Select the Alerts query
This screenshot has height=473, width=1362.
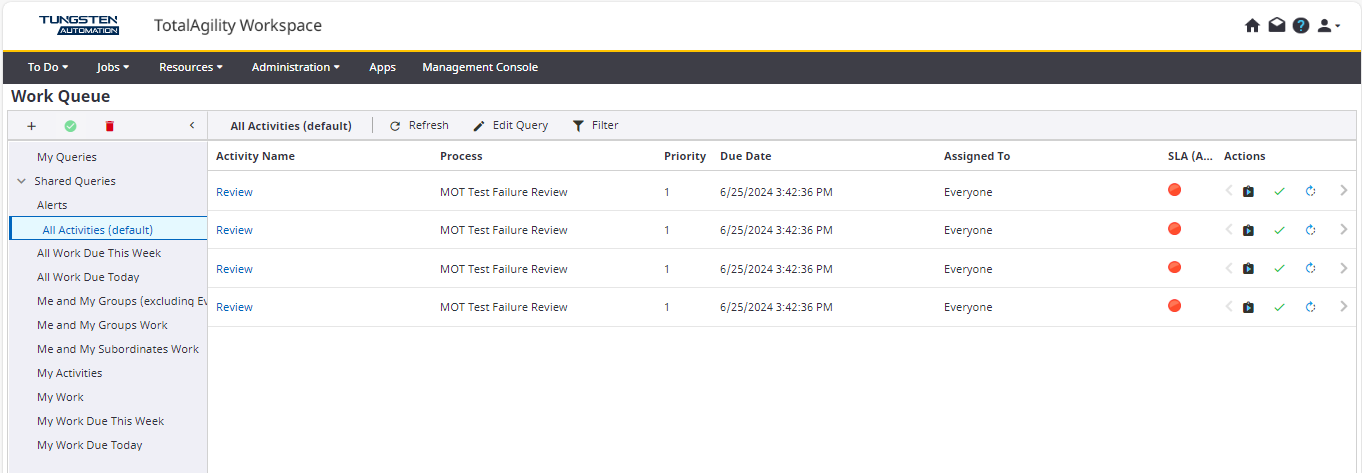(52, 205)
